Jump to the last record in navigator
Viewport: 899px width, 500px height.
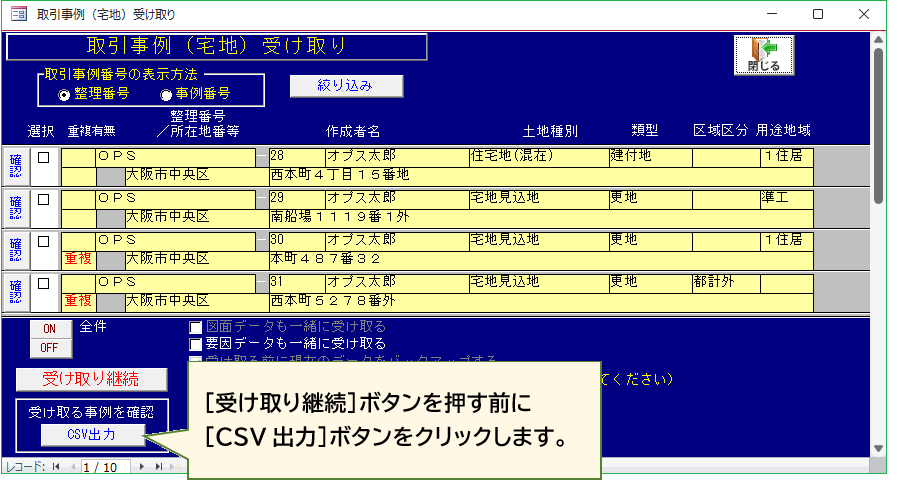point(157,467)
